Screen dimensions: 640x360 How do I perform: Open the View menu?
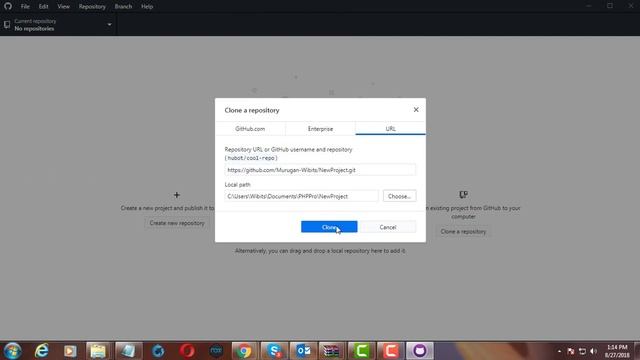coord(63,7)
